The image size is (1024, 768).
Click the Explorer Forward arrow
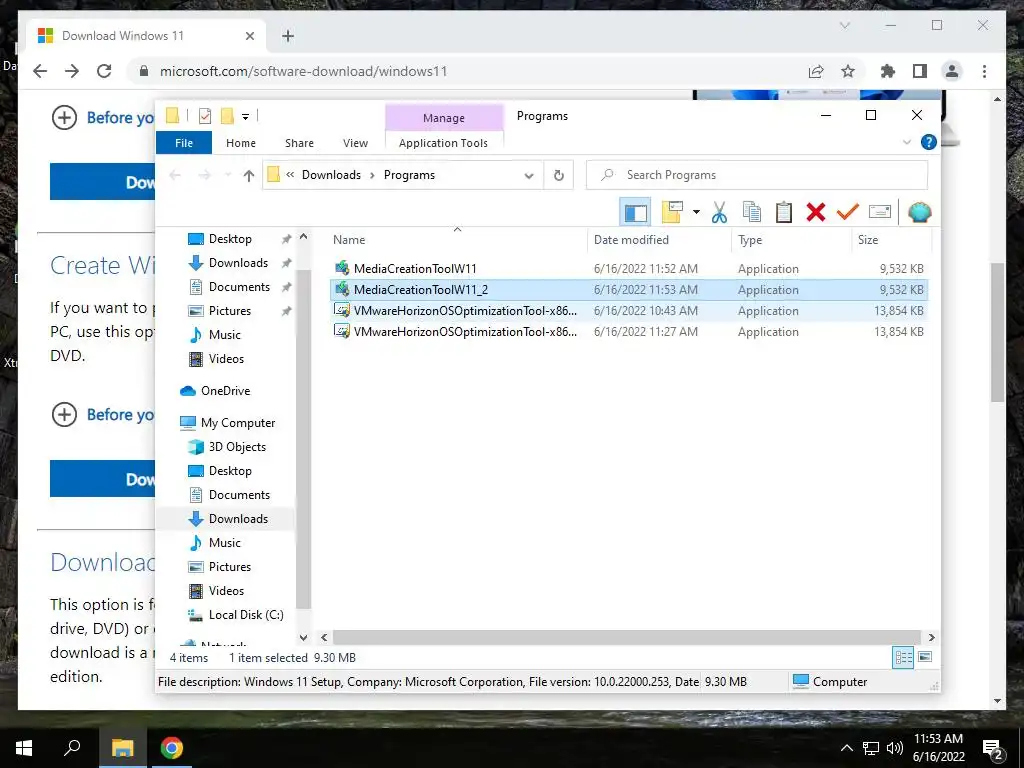click(204, 175)
